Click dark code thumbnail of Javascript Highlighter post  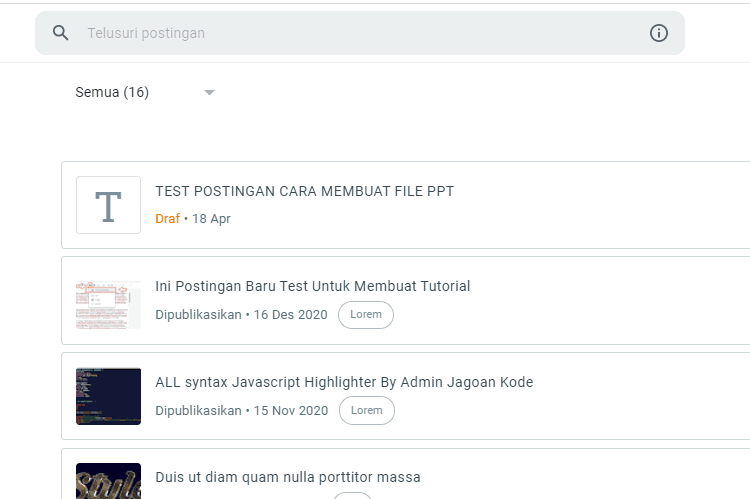(x=109, y=396)
